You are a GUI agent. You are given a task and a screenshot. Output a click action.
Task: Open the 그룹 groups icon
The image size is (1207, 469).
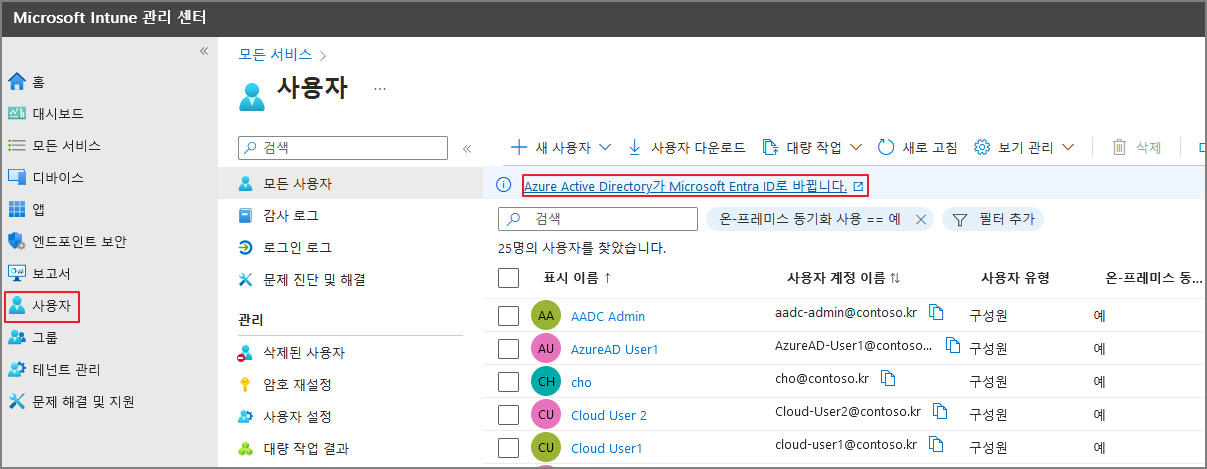(x=16, y=337)
